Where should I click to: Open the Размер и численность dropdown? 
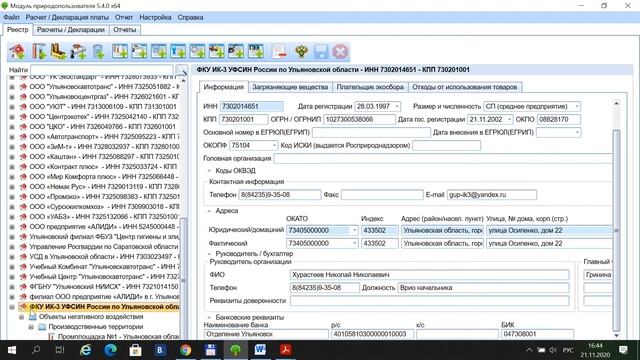[x=577, y=107]
